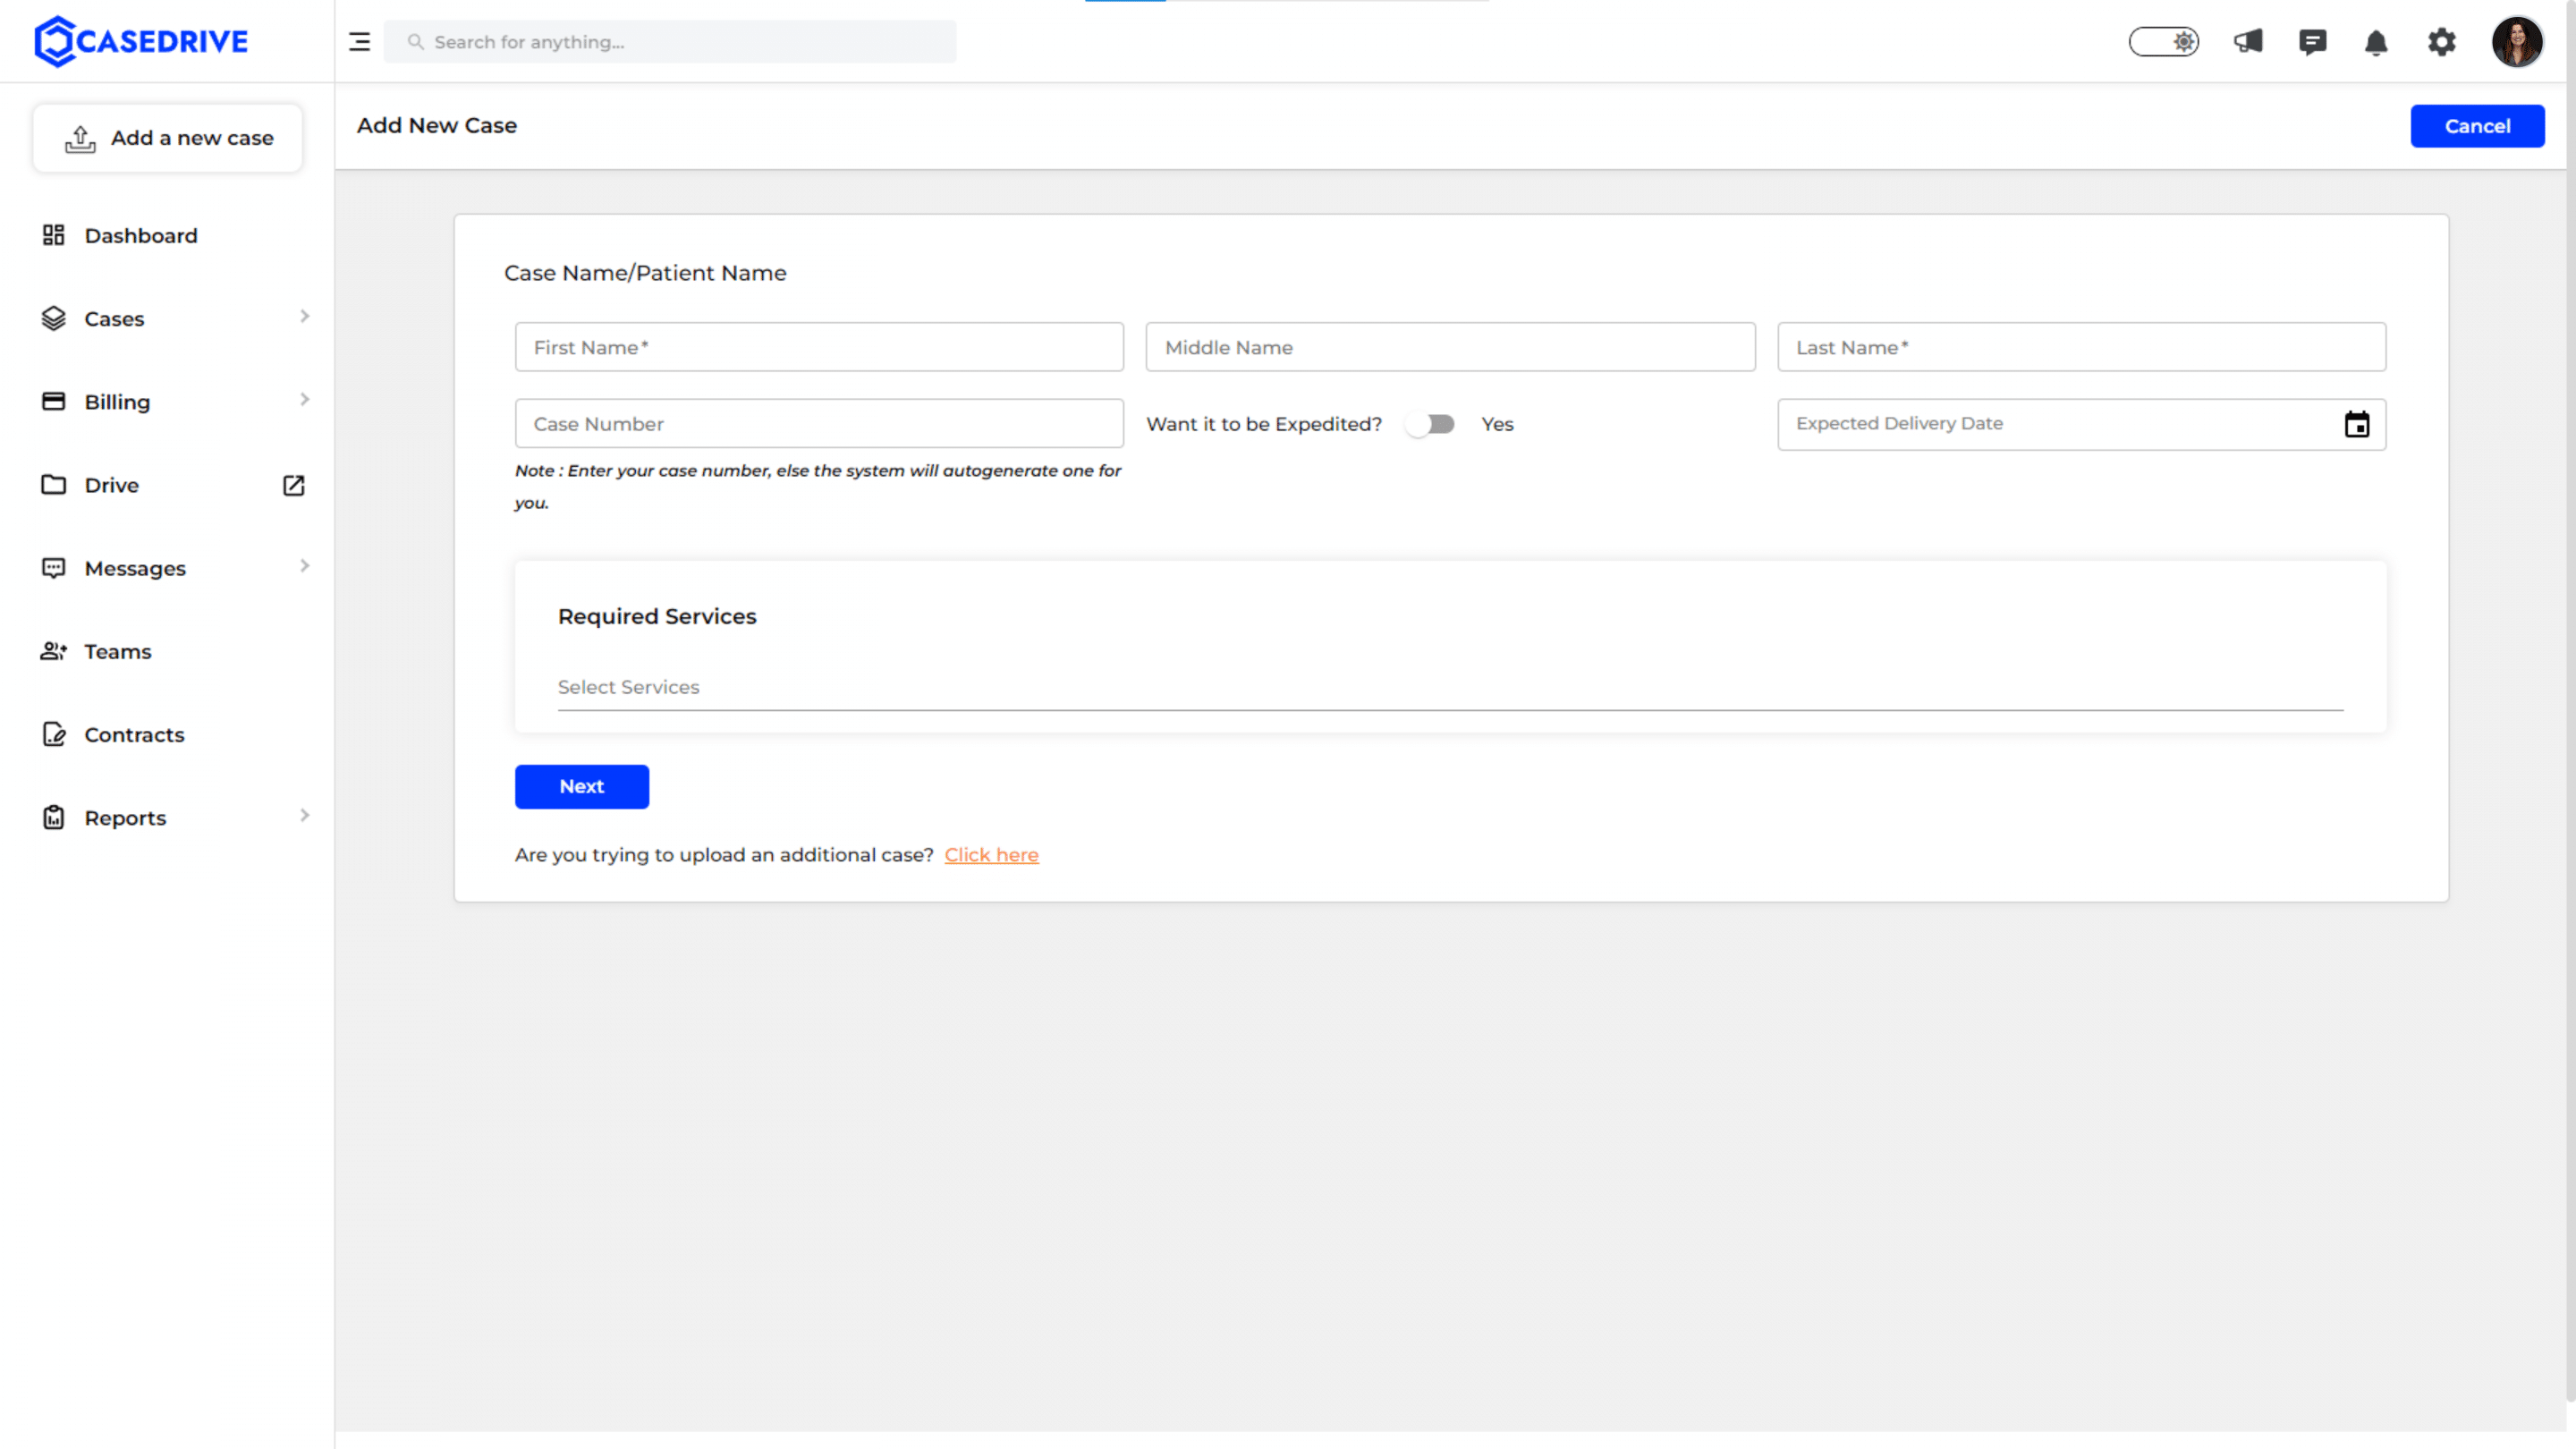Open the Select Services dropdown

tap(1449, 687)
